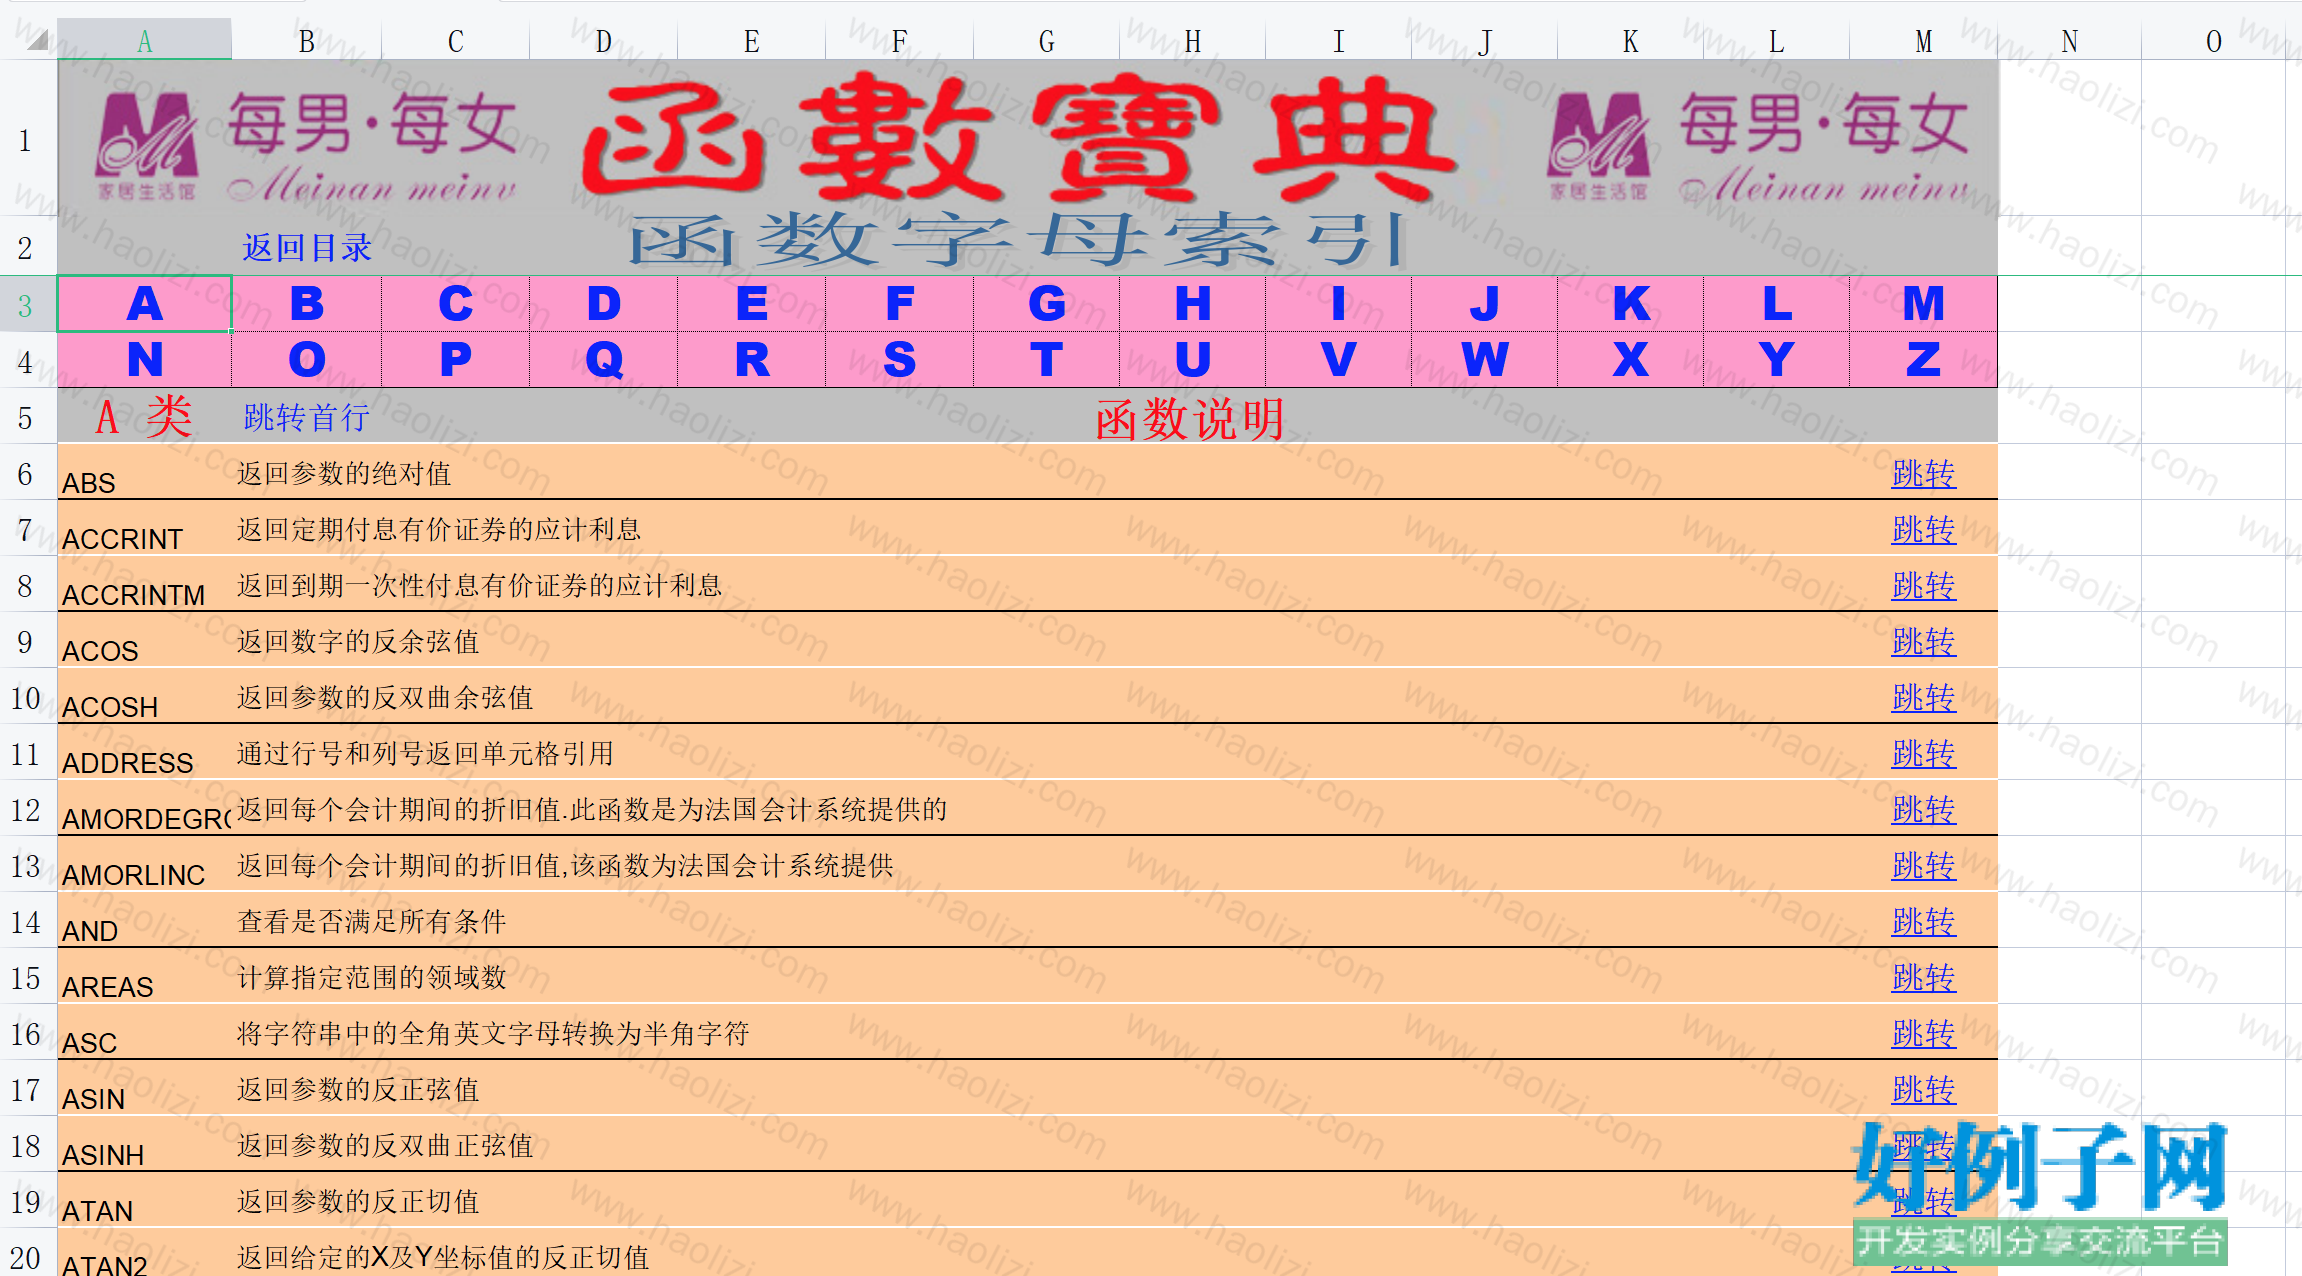Jump to letter J index cell

pos(1485,304)
